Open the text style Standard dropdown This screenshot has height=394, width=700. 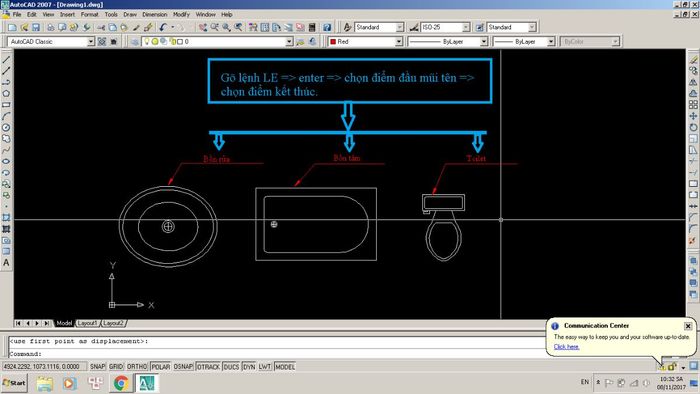coord(400,27)
